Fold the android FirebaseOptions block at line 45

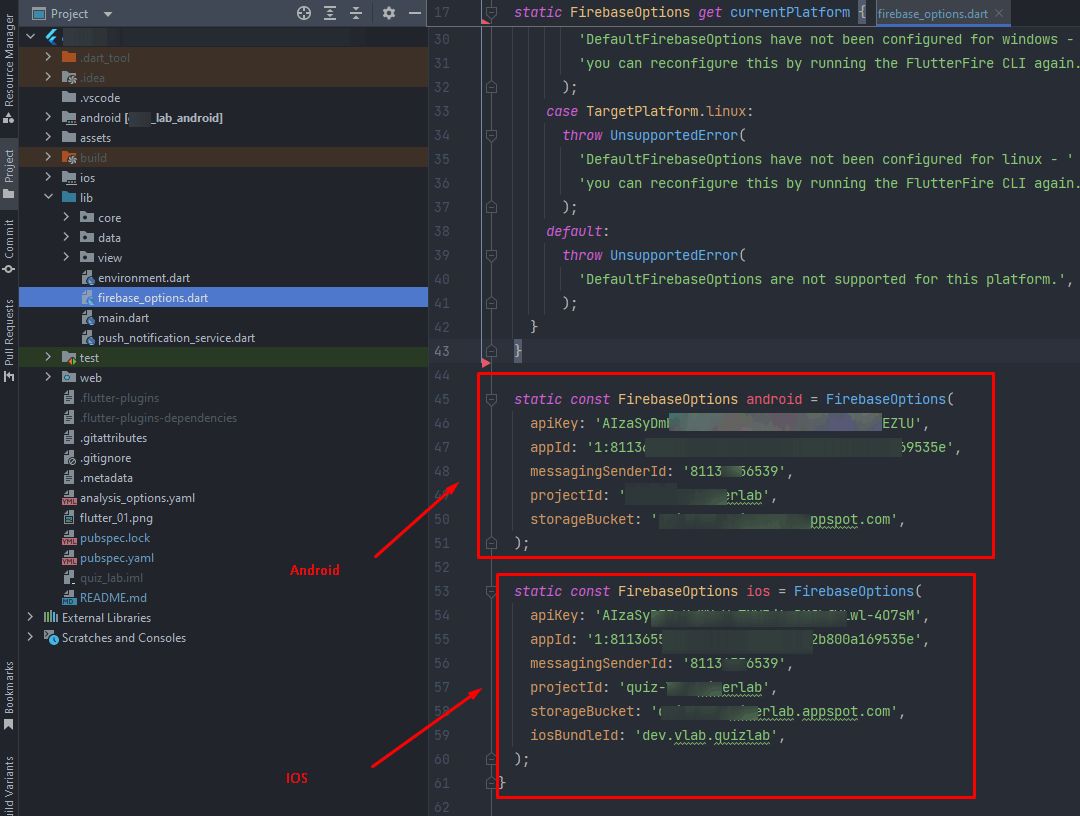(x=490, y=399)
